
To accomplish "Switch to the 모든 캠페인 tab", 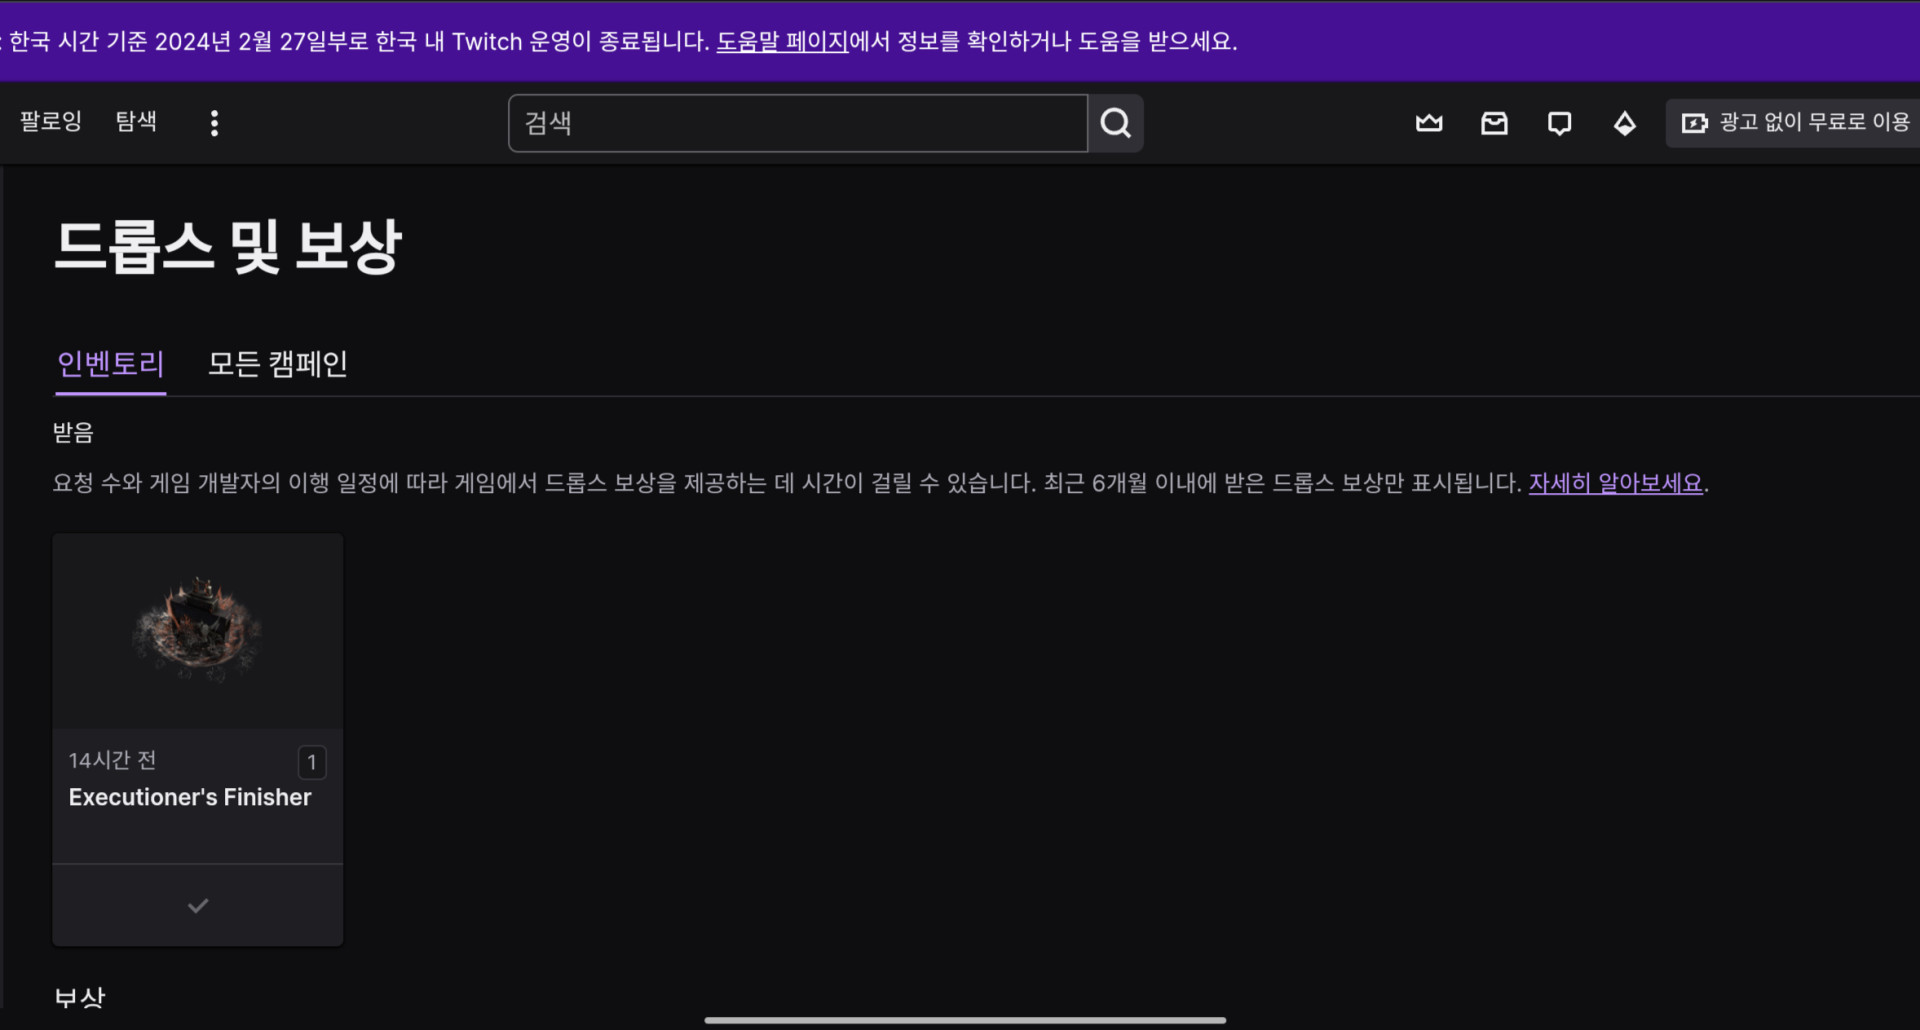I will [277, 364].
